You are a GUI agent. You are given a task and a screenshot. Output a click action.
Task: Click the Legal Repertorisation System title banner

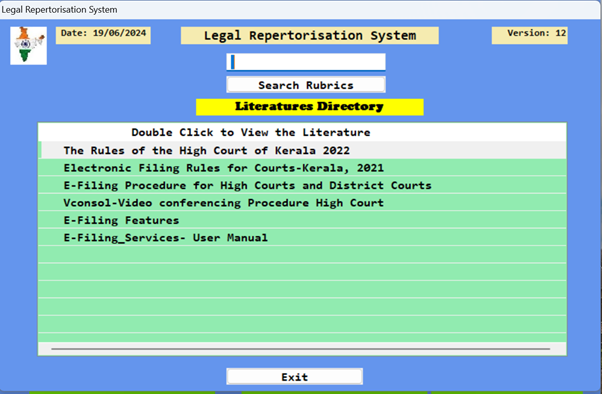click(310, 35)
